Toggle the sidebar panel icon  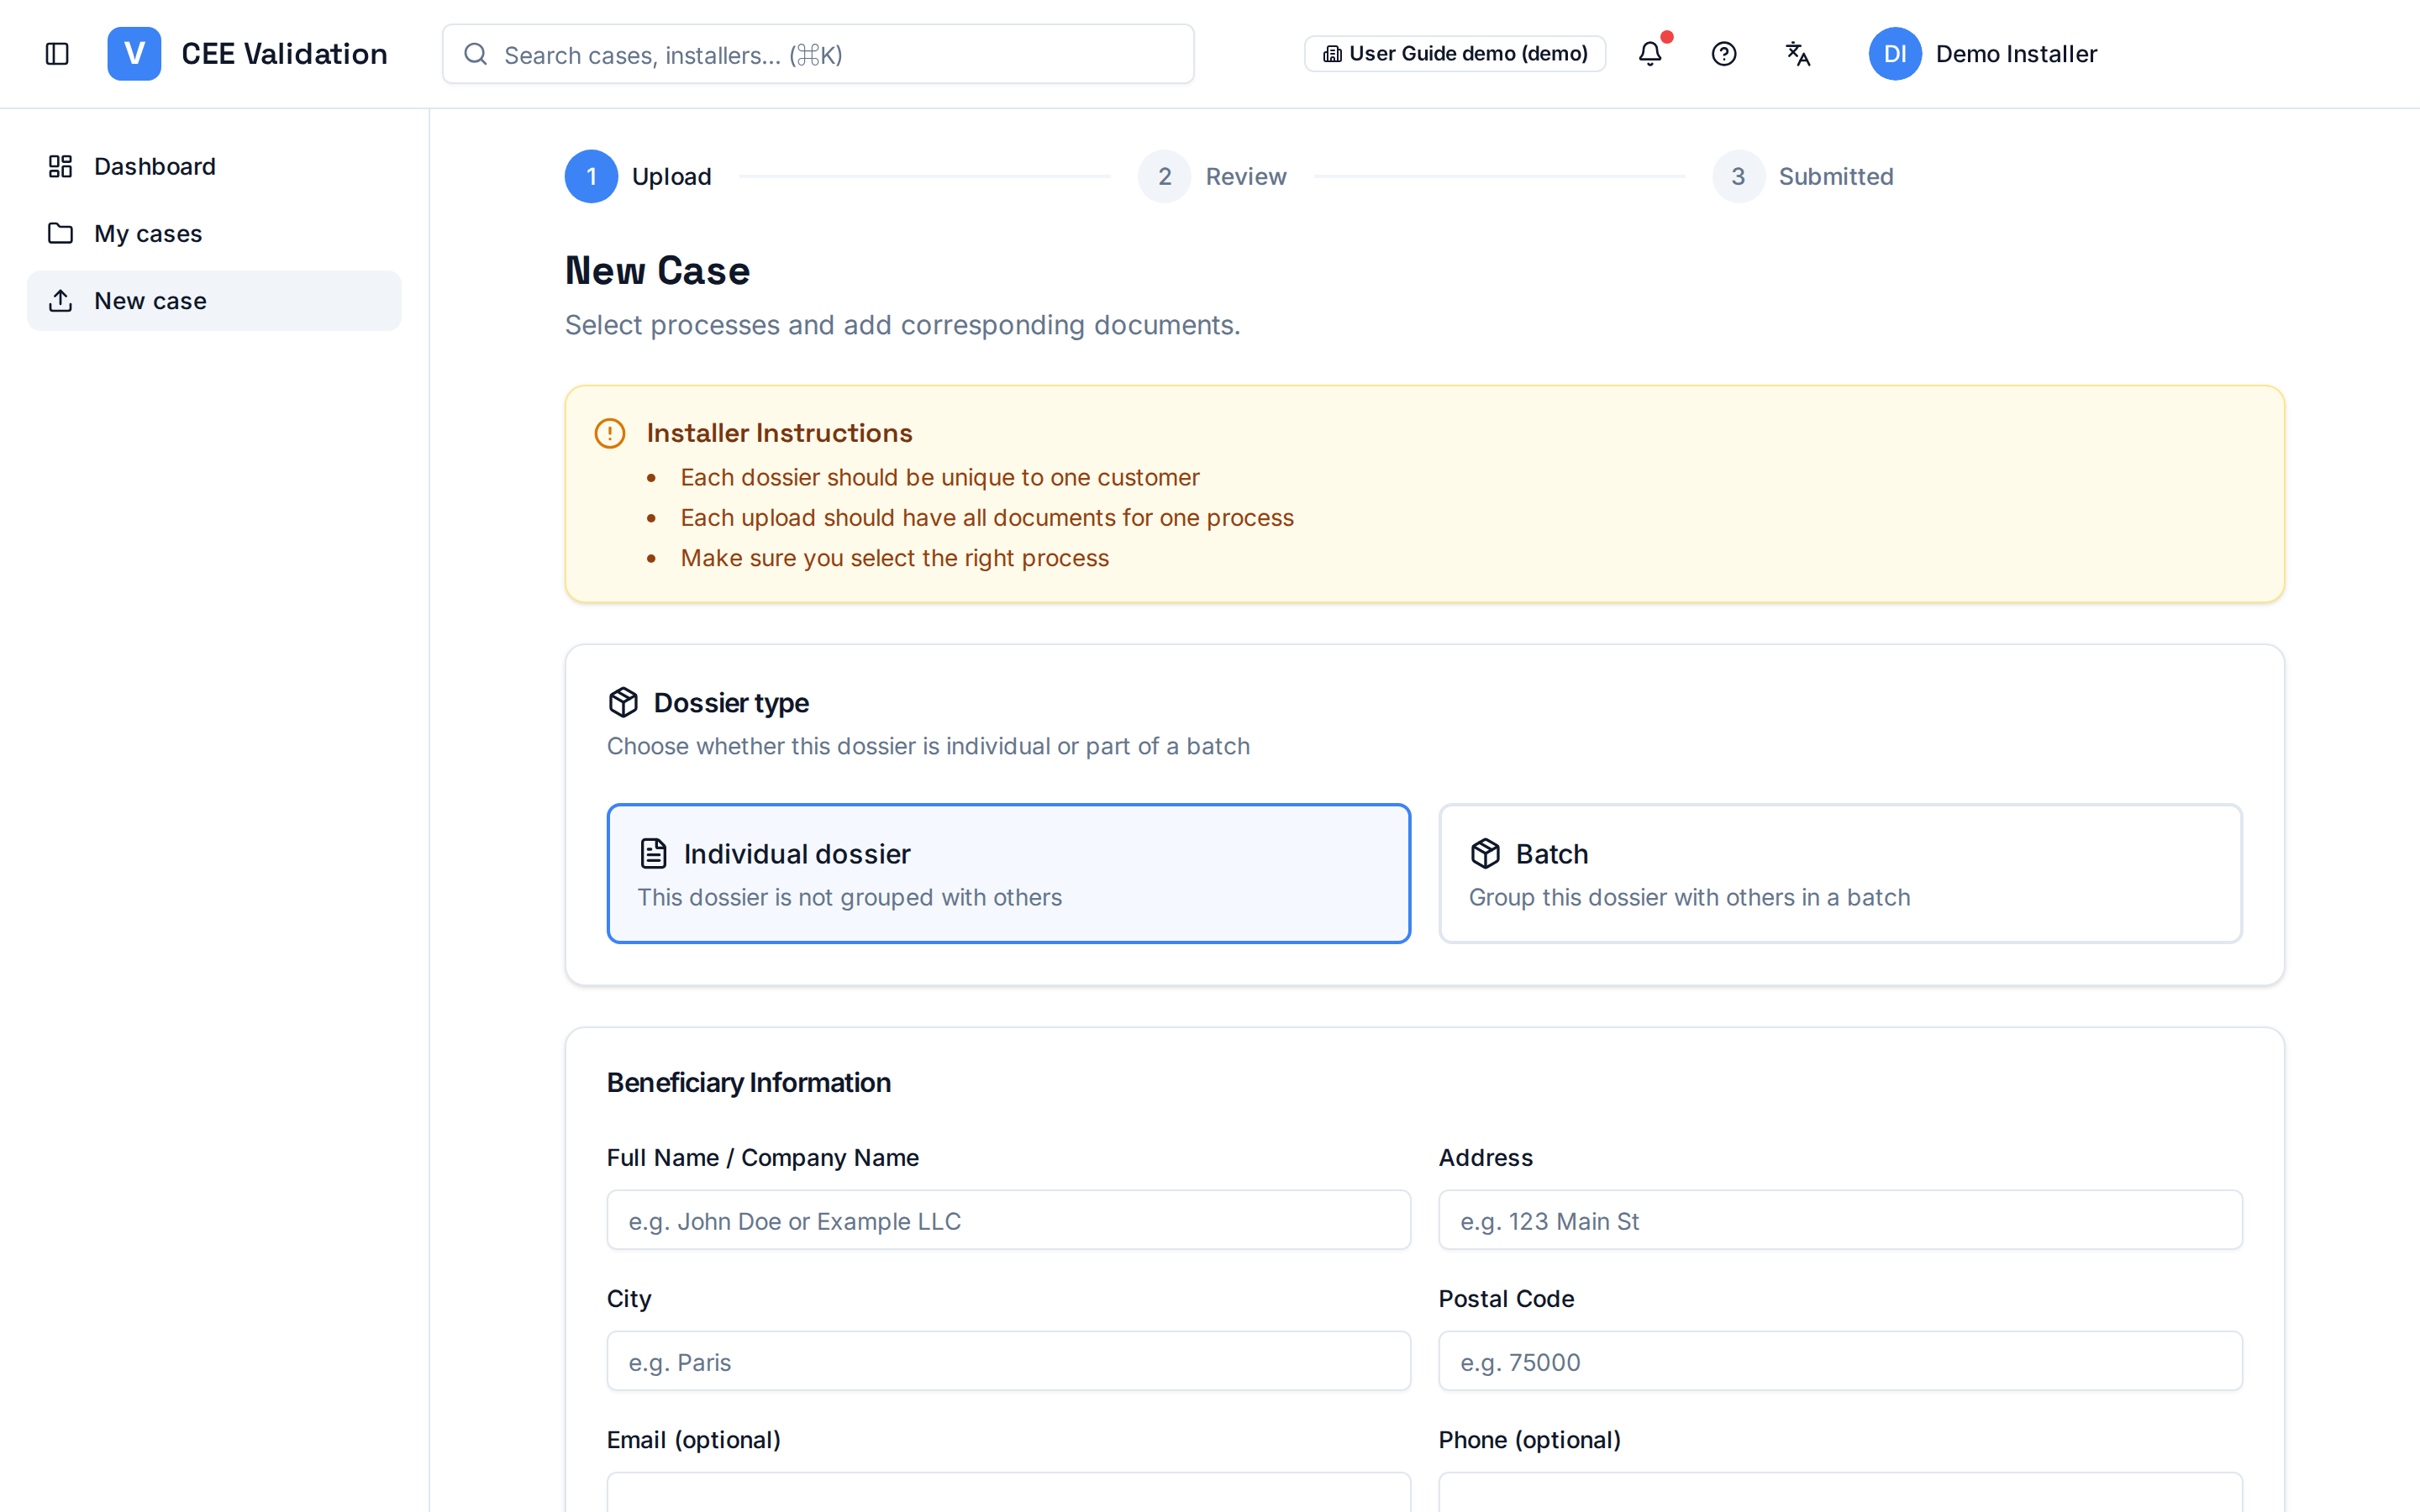(57, 54)
